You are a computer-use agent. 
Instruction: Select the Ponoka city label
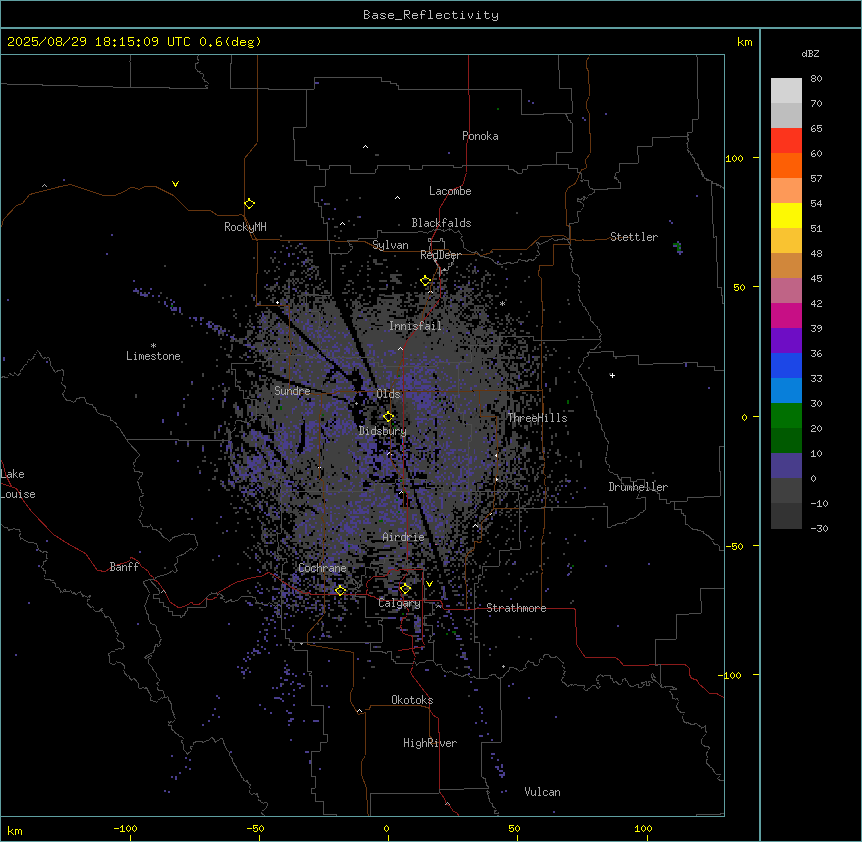[x=480, y=136]
